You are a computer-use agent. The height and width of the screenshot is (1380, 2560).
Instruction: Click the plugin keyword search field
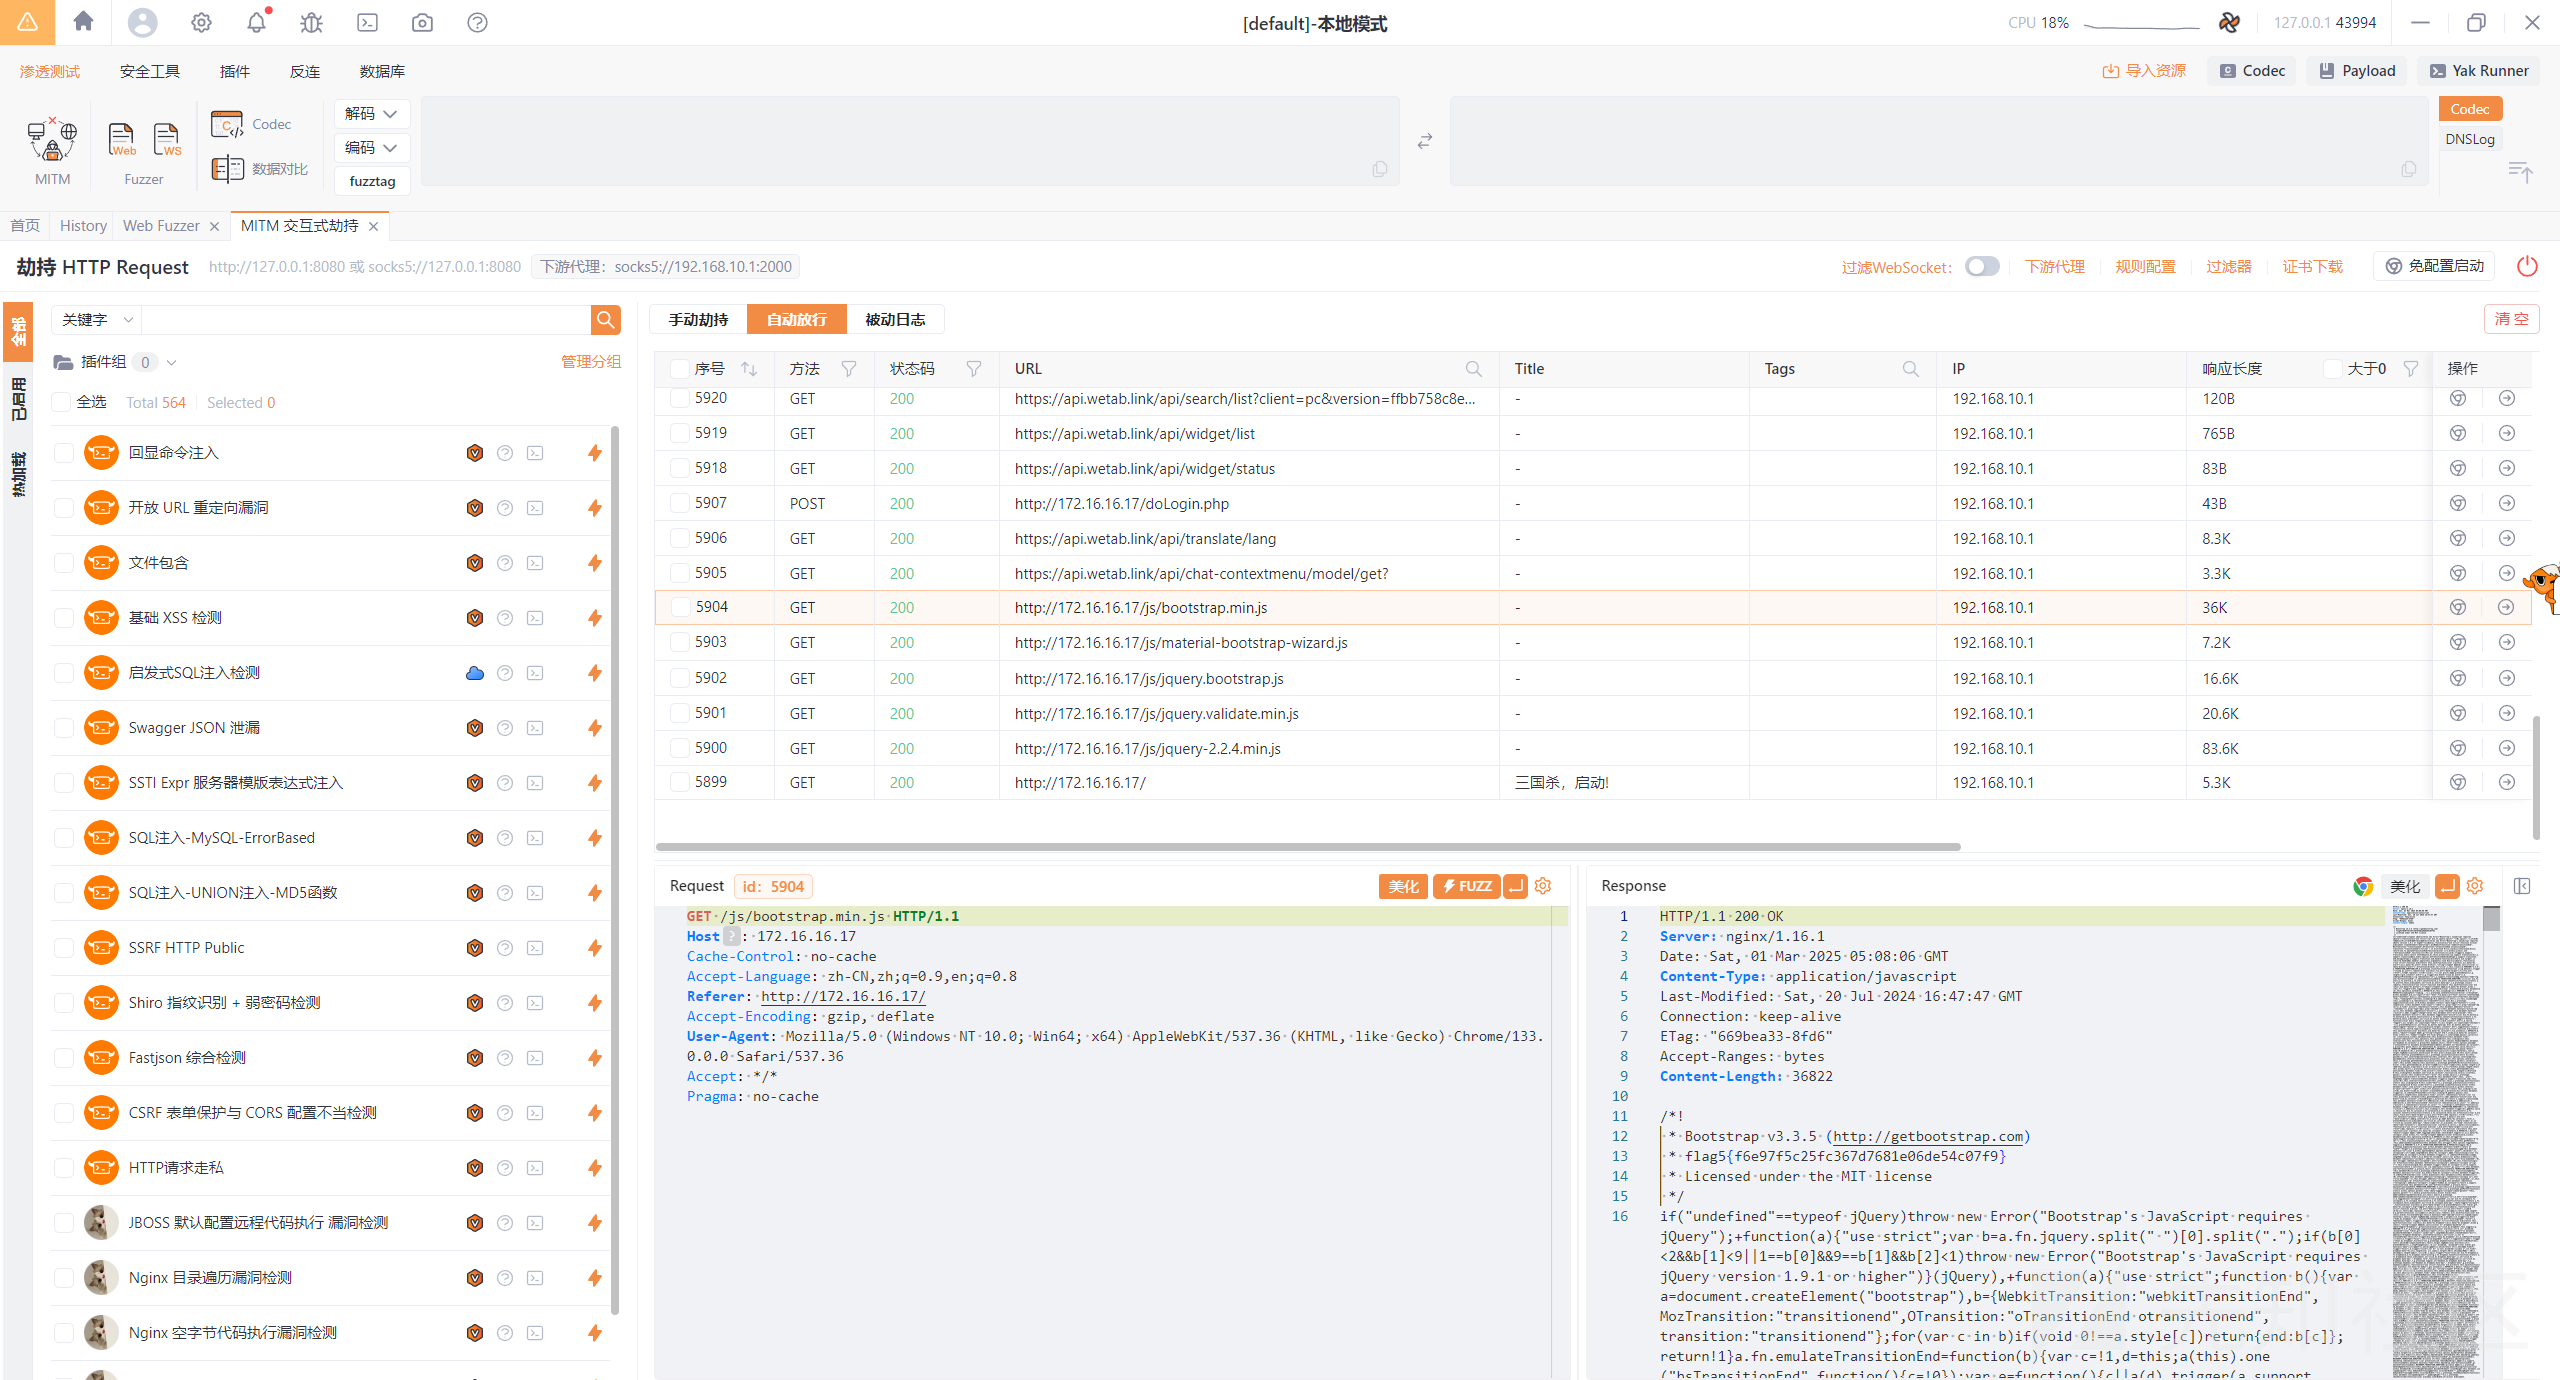[366, 319]
